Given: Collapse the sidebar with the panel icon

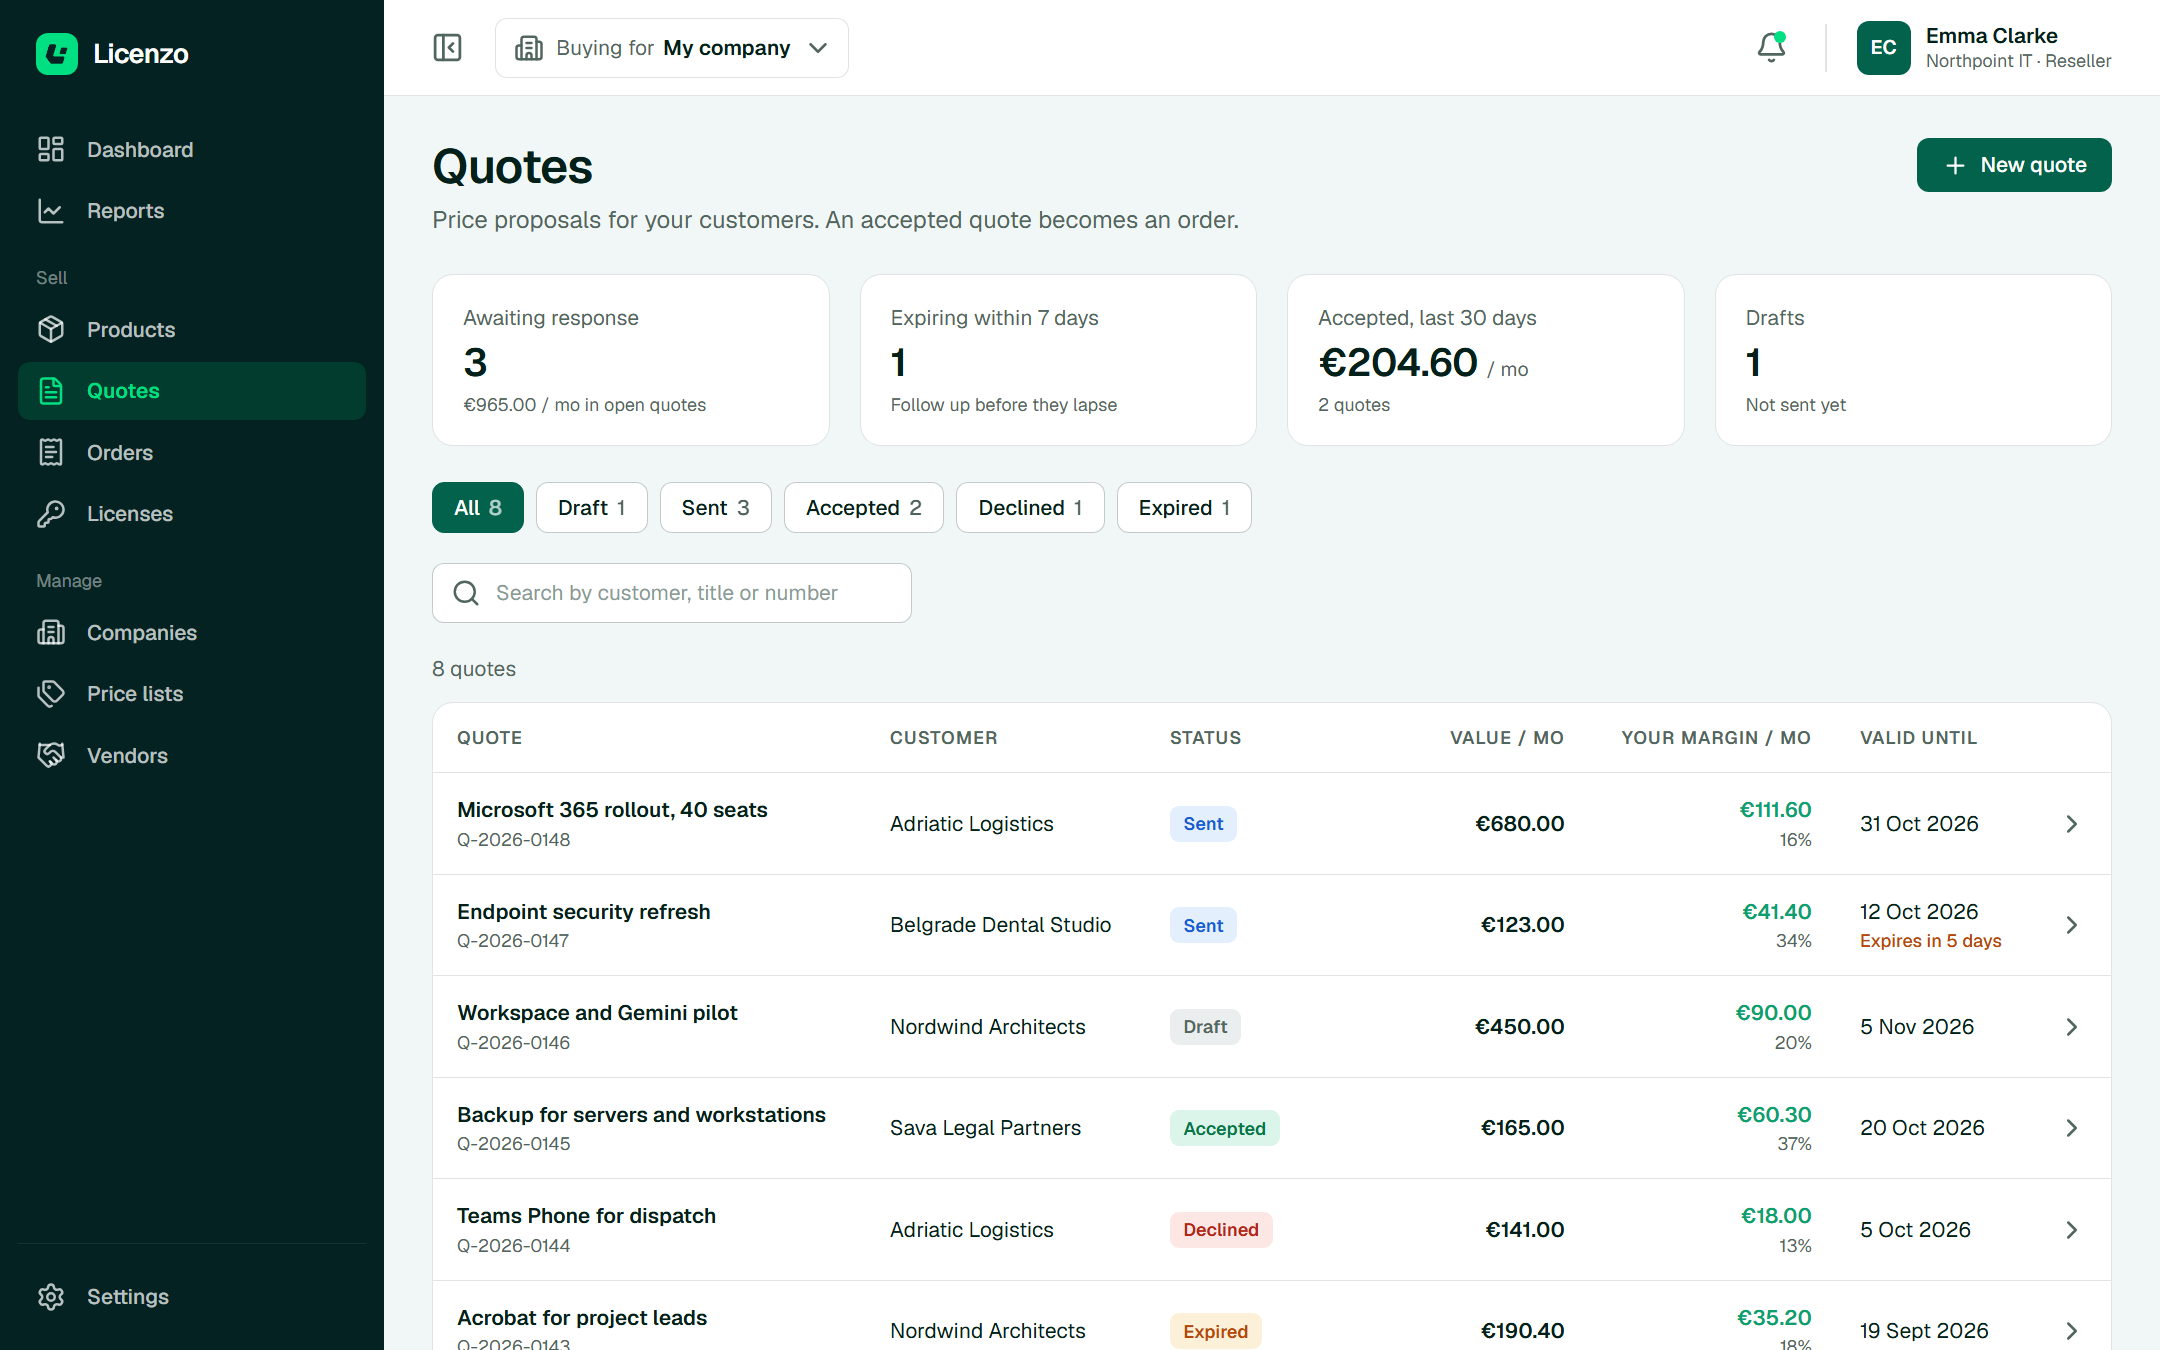Looking at the screenshot, I should [447, 48].
